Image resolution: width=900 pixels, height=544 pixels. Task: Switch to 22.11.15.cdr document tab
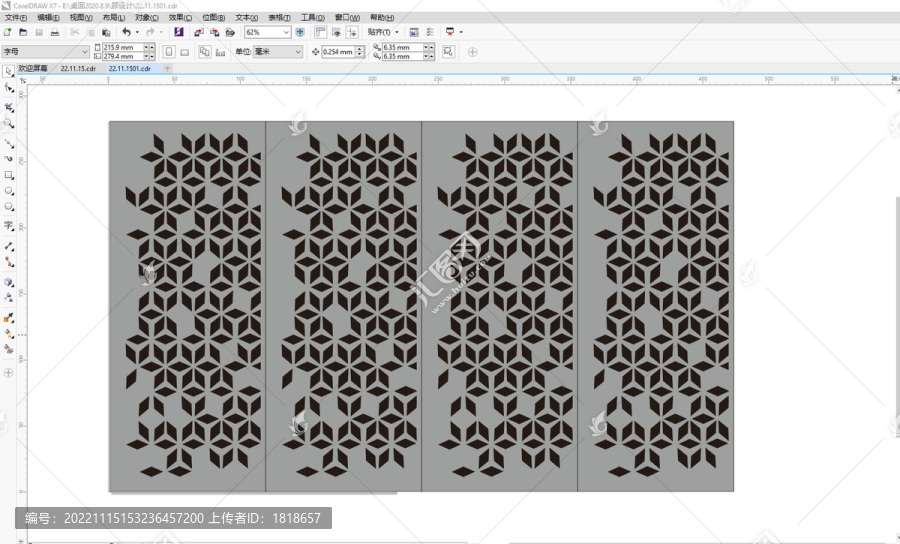pyautogui.click(x=78, y=68)
